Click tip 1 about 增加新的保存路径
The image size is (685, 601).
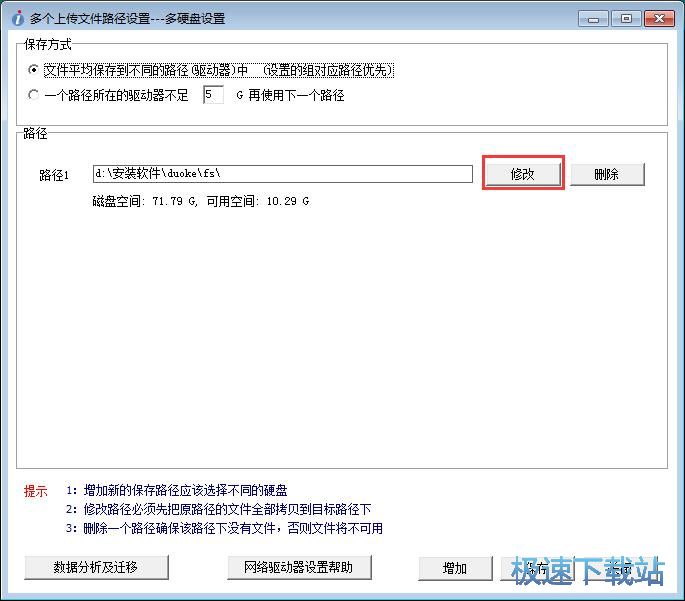pos(176,490)
